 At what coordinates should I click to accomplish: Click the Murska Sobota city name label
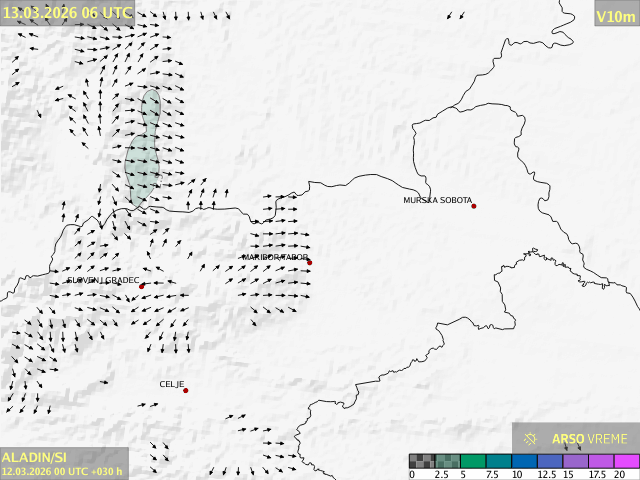(x=437, y=201)
